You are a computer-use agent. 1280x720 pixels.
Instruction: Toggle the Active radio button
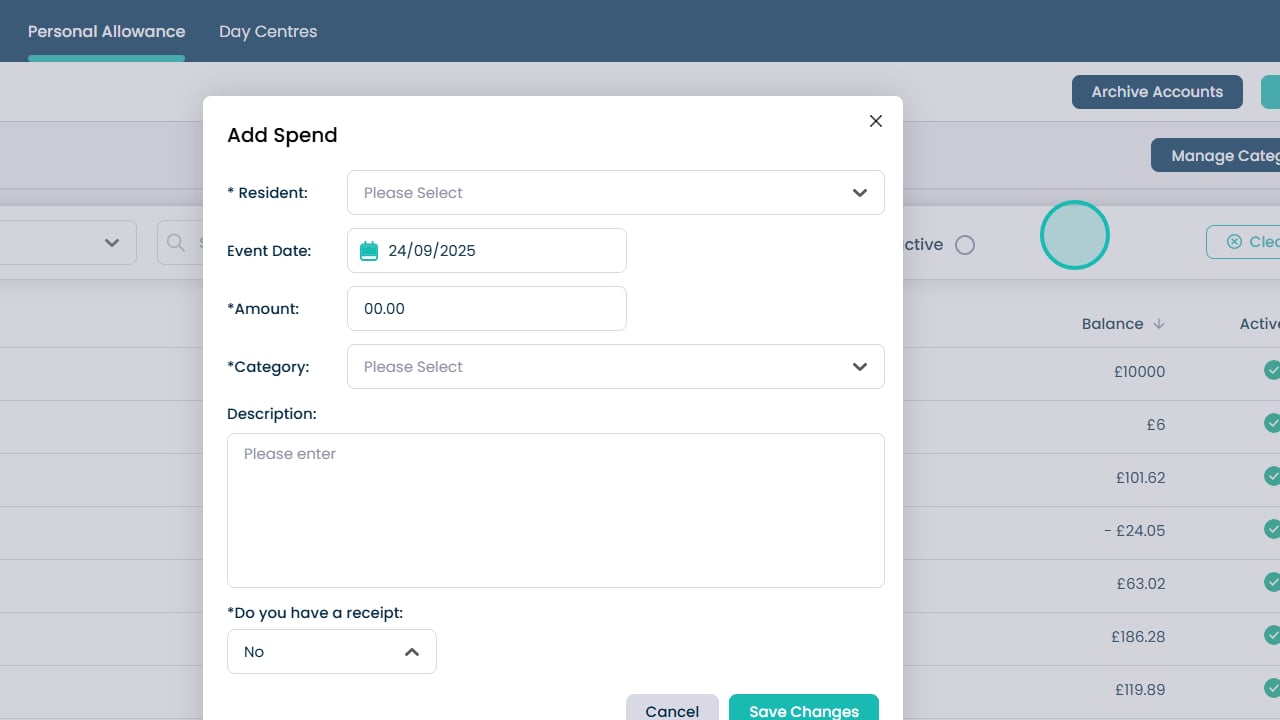(x=964, y=245)
